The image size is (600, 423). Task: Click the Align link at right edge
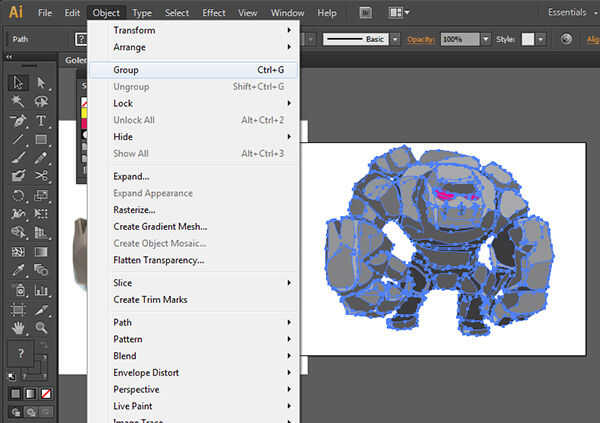coord(593,39)
